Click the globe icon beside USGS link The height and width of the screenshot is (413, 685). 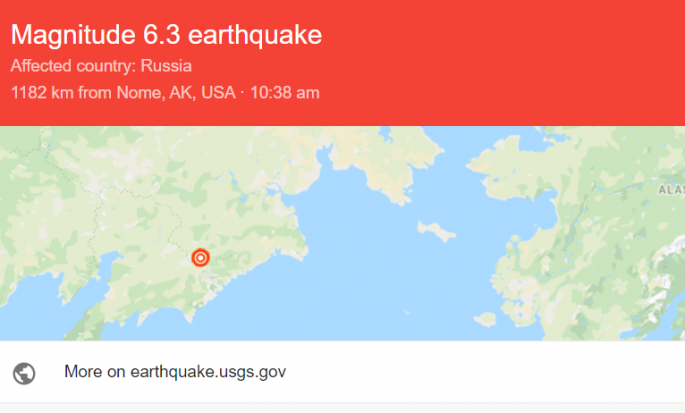[x=25, y=372]
